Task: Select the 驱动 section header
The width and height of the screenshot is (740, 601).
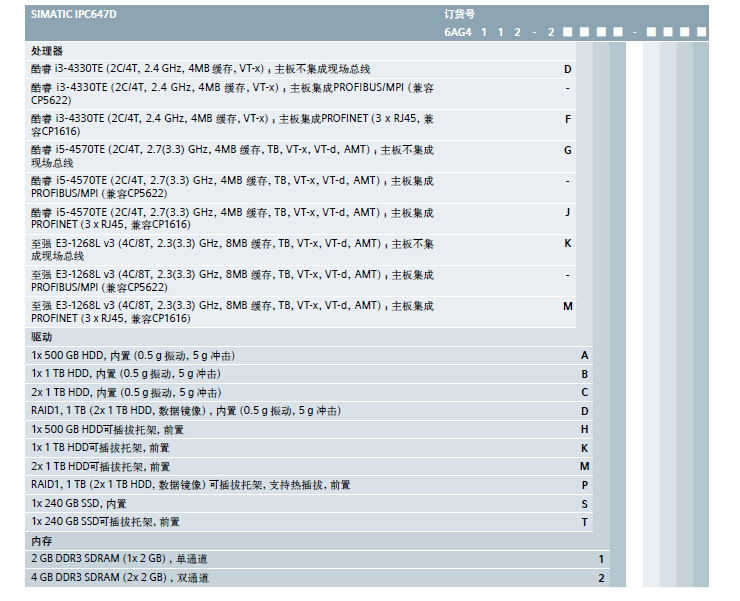Action: [41, 338]
